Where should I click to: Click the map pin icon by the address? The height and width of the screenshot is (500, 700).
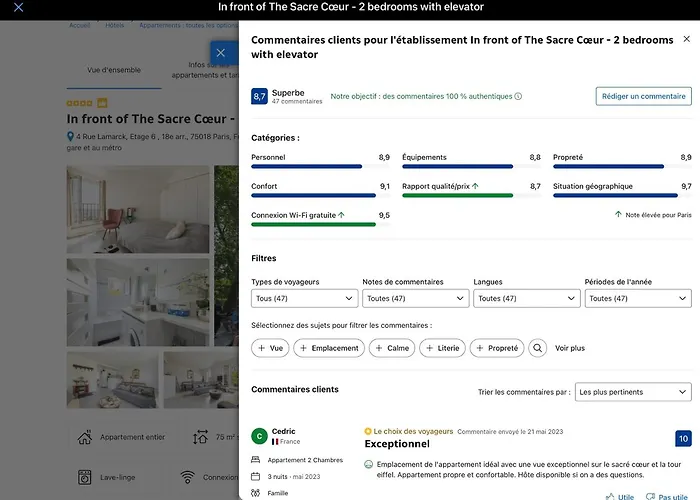[70, 136]
